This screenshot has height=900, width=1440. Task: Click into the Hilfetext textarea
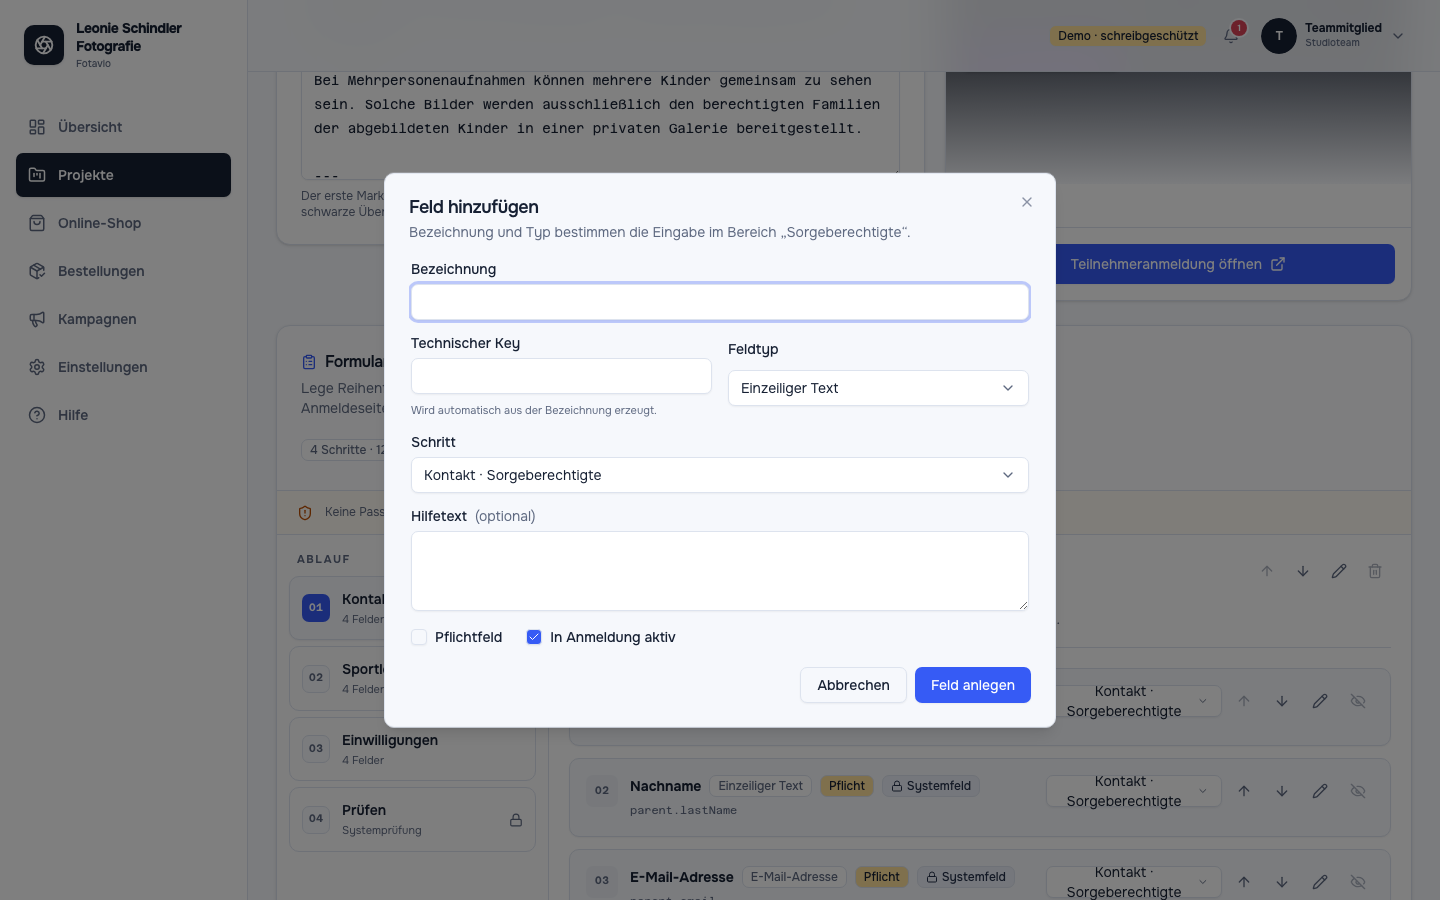720,571
